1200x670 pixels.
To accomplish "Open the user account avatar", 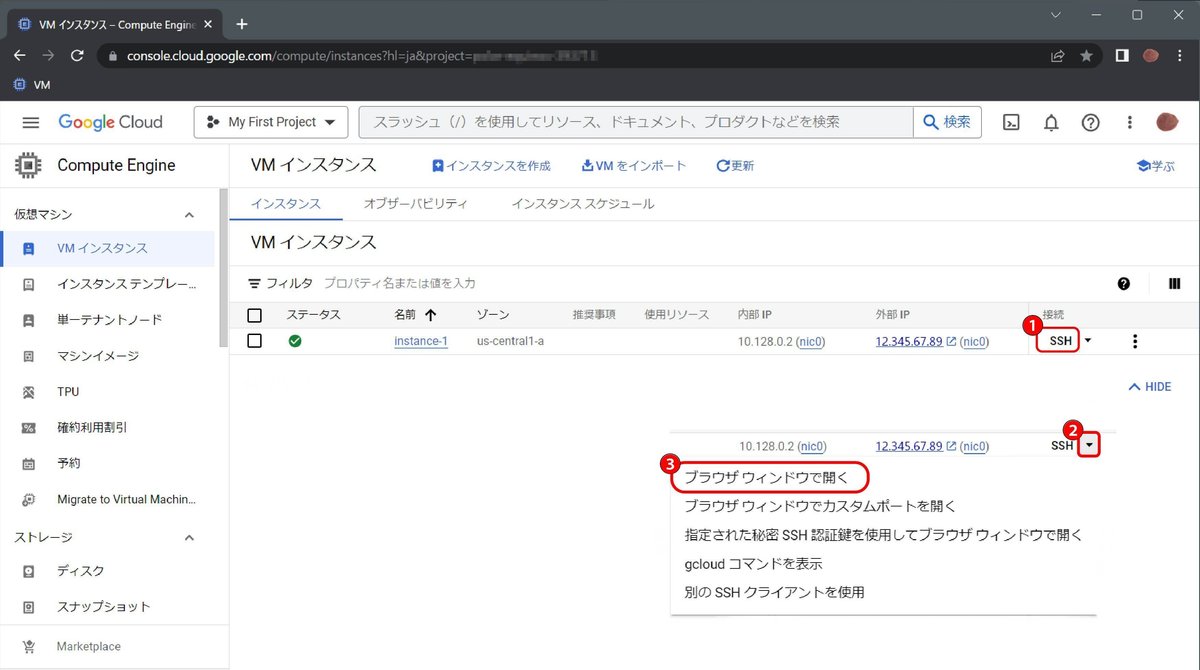I will click(x=1167, y=122).
